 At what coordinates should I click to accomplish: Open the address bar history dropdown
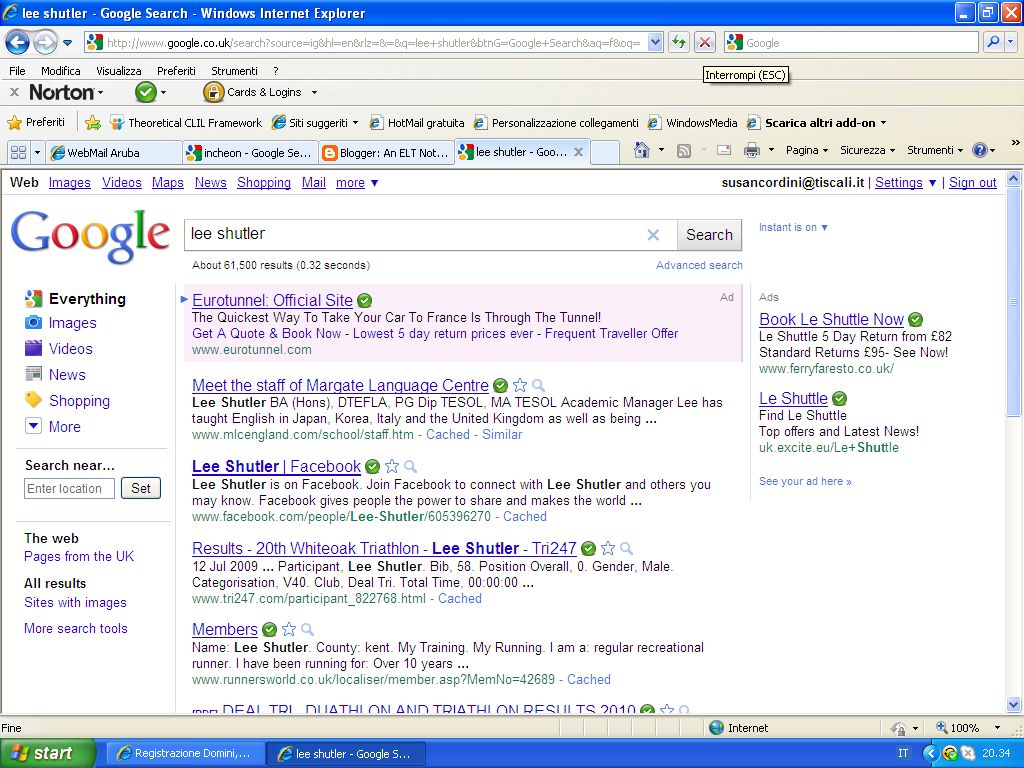[656, 42]
